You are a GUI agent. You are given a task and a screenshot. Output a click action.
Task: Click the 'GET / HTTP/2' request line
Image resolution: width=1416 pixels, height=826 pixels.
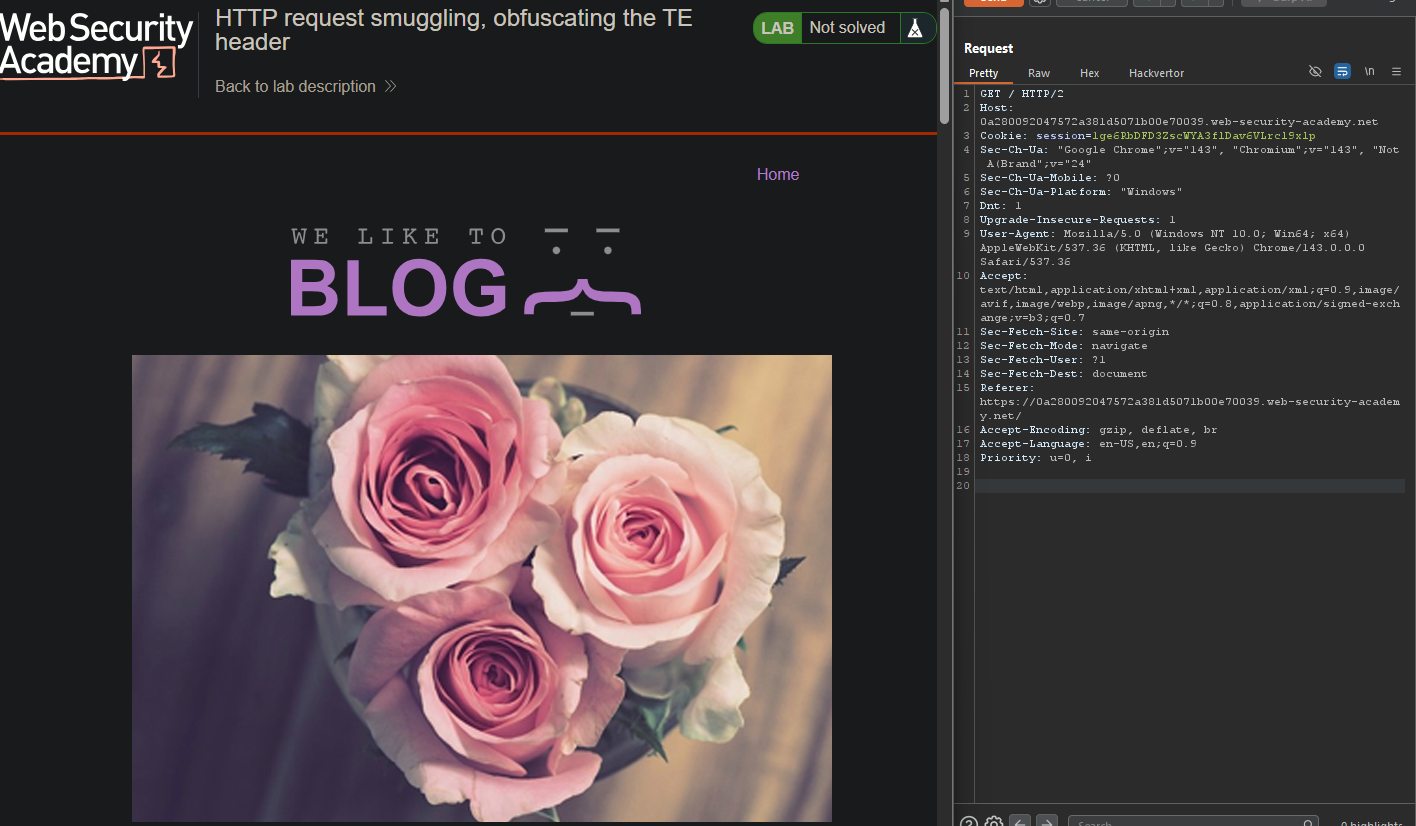coord(1022,93)
